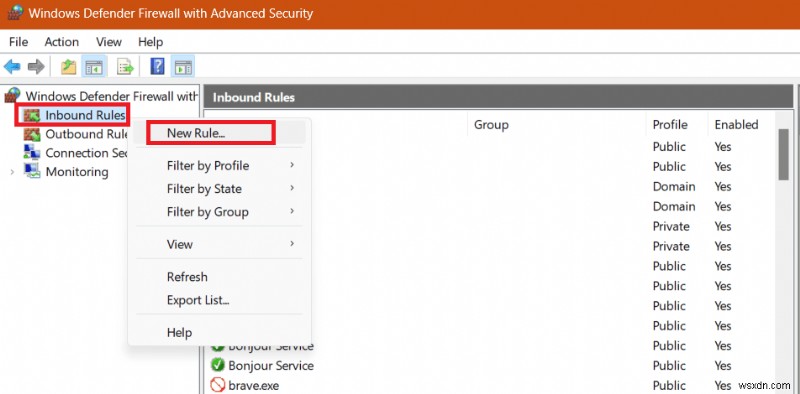Open the View submenu arrow in context menu
Viewport: 800px width, 394px height.
coord(292,243)
